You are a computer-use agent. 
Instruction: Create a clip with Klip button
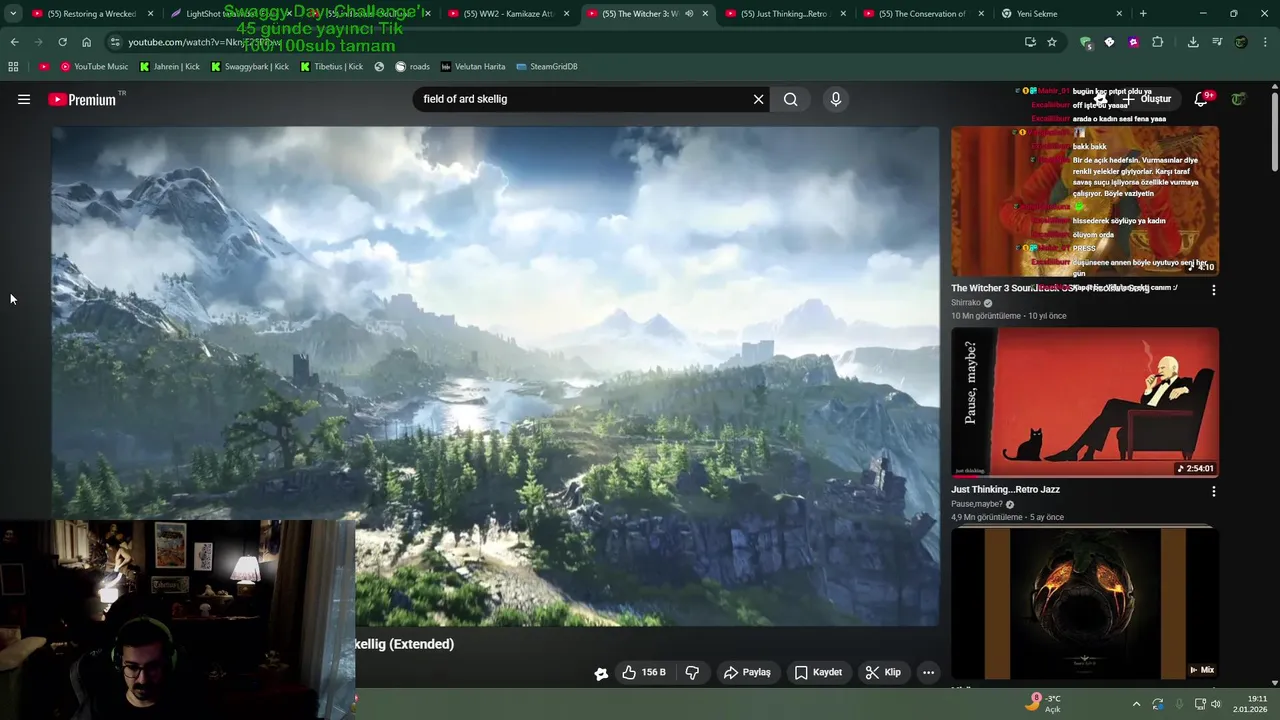point(883,672)
